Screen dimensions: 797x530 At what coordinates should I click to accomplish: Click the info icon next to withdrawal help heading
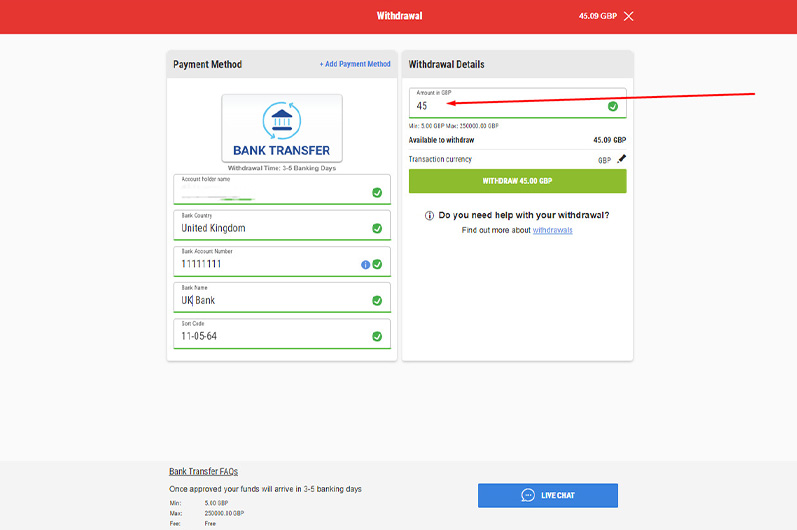430,215
